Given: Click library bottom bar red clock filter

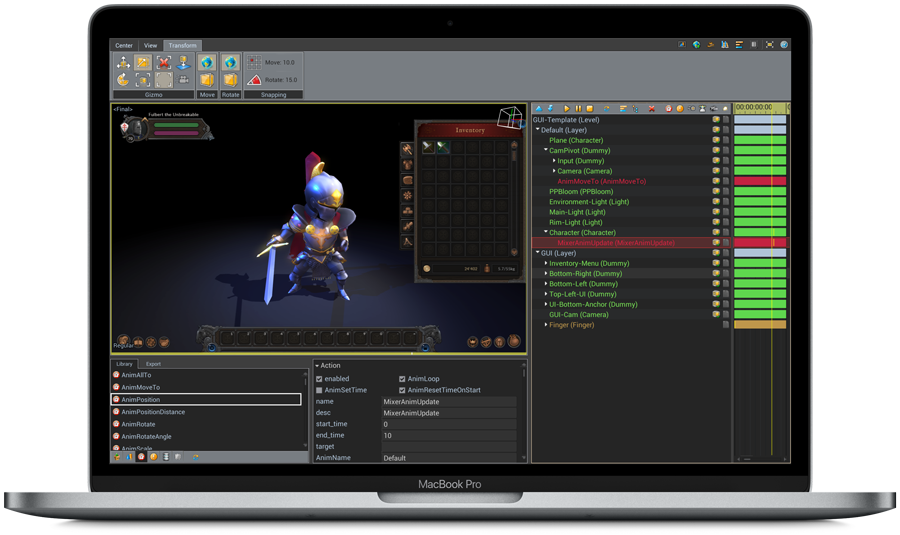Looking at the screenshot, I should click(x=141, y=457).
